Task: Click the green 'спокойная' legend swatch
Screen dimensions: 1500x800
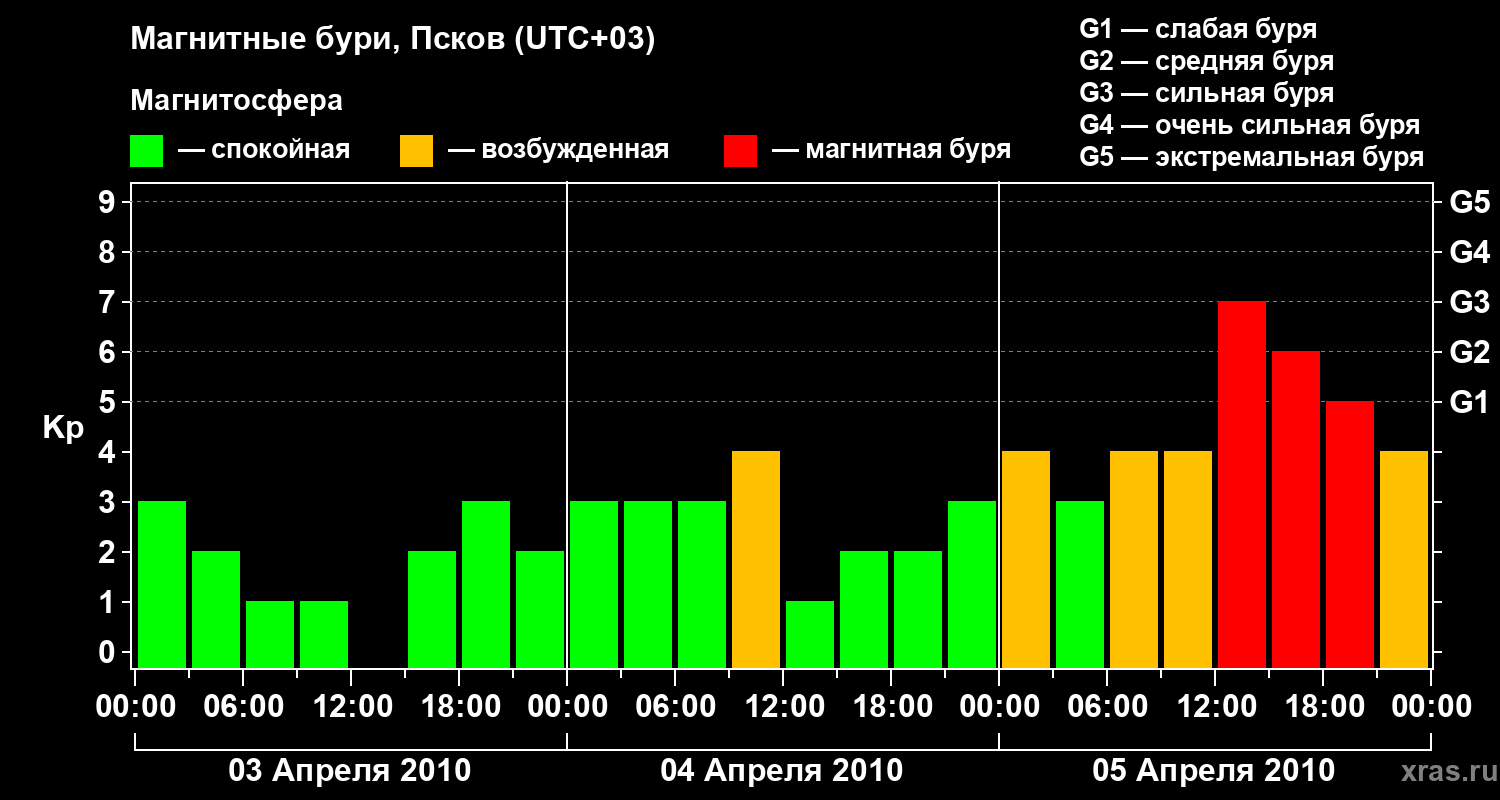Action: pyautogui.click(x=147, y=150)
